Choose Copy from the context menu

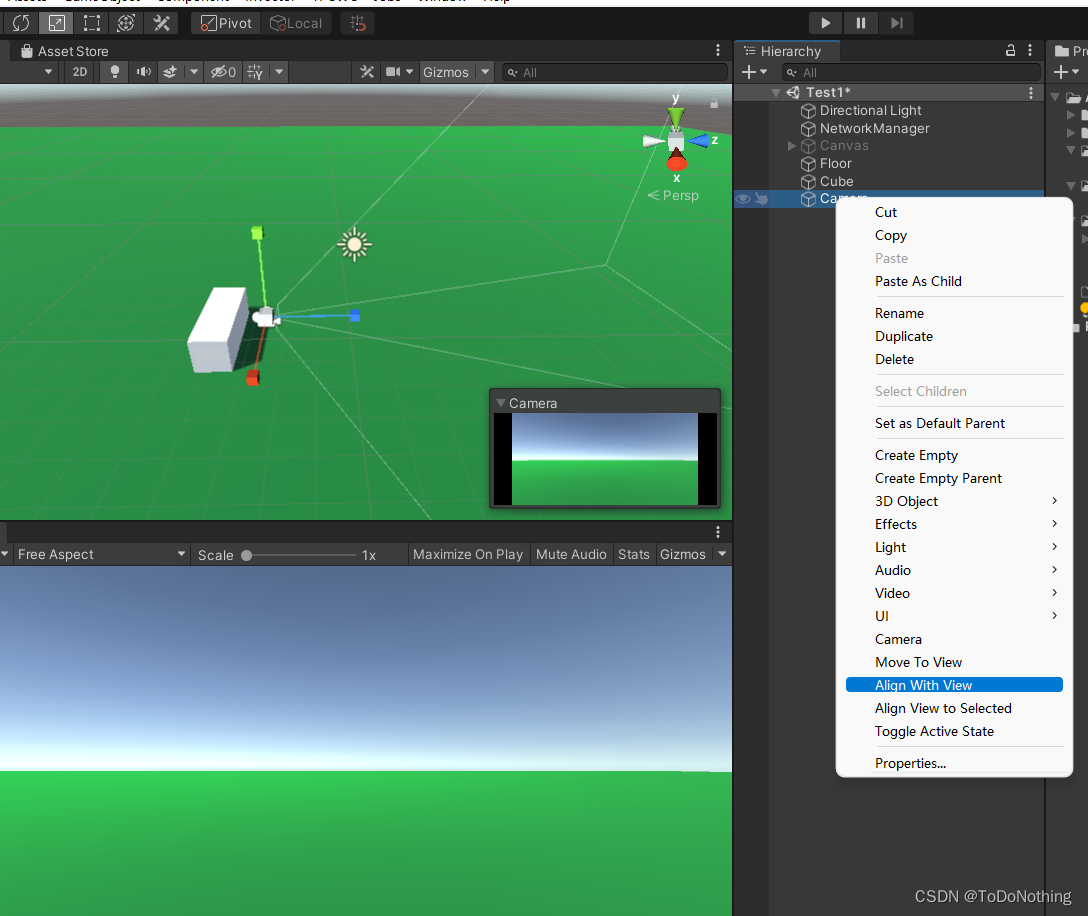(x=954, y=235)
